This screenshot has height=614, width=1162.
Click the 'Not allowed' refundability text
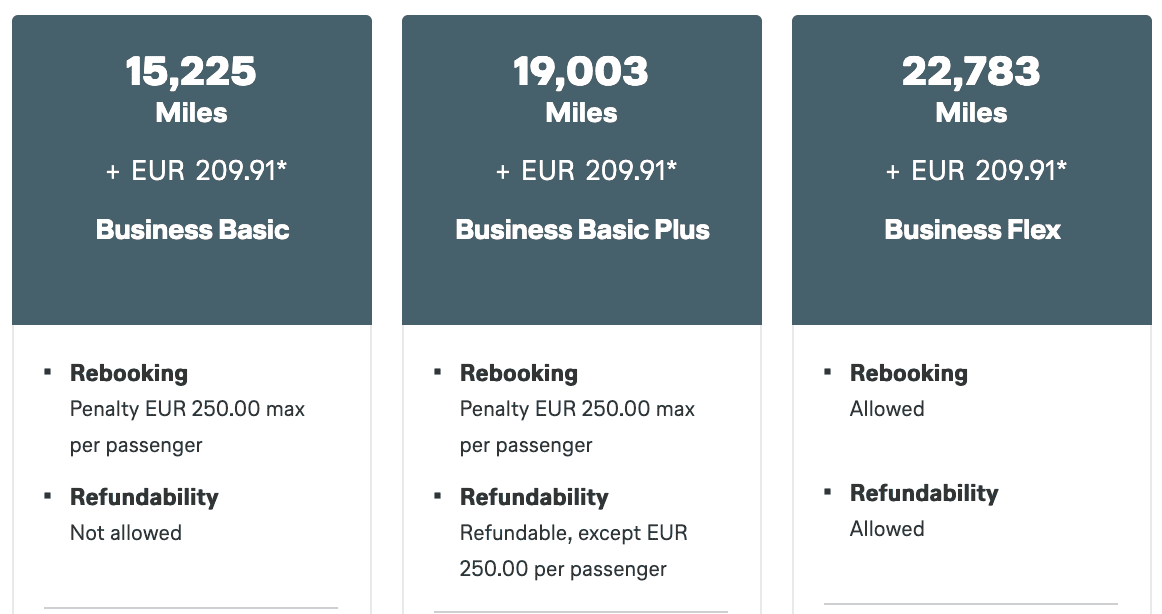pyautogui.click(x=126, y=533)
